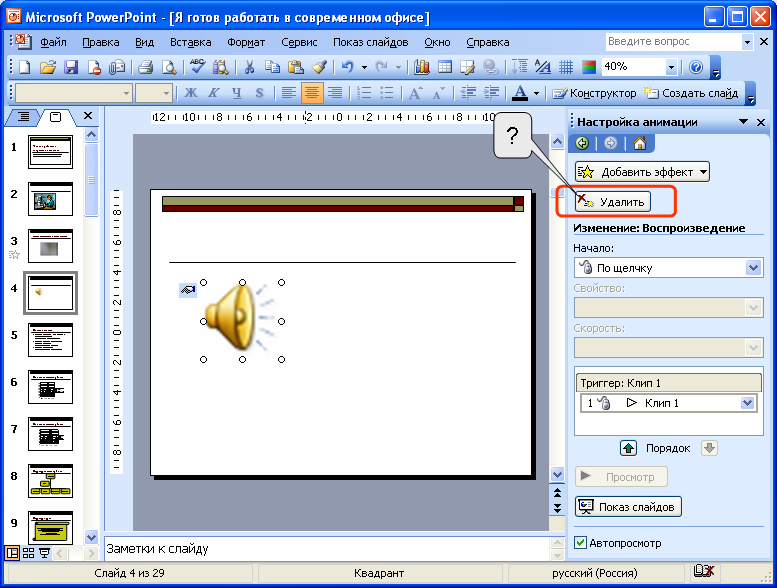The height and width of the screenshot is (588, 777).
Task: Click the font color A swatch
Action: click(x=520, y=93)
